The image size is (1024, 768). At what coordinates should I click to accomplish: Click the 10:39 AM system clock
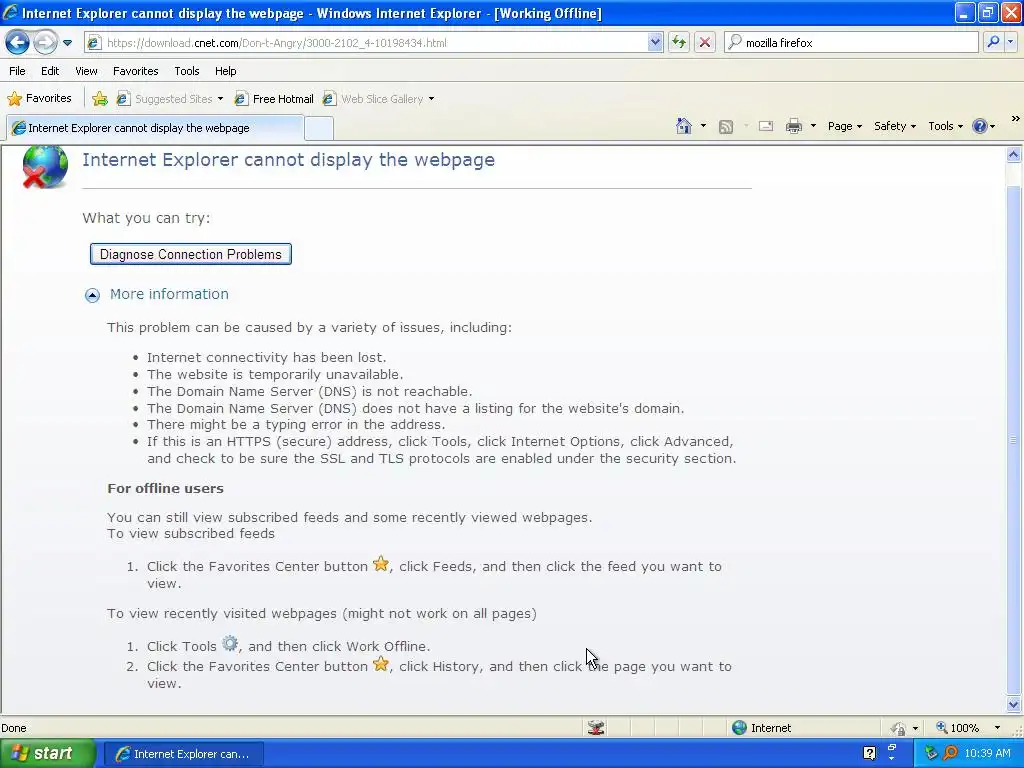(987, 754)
